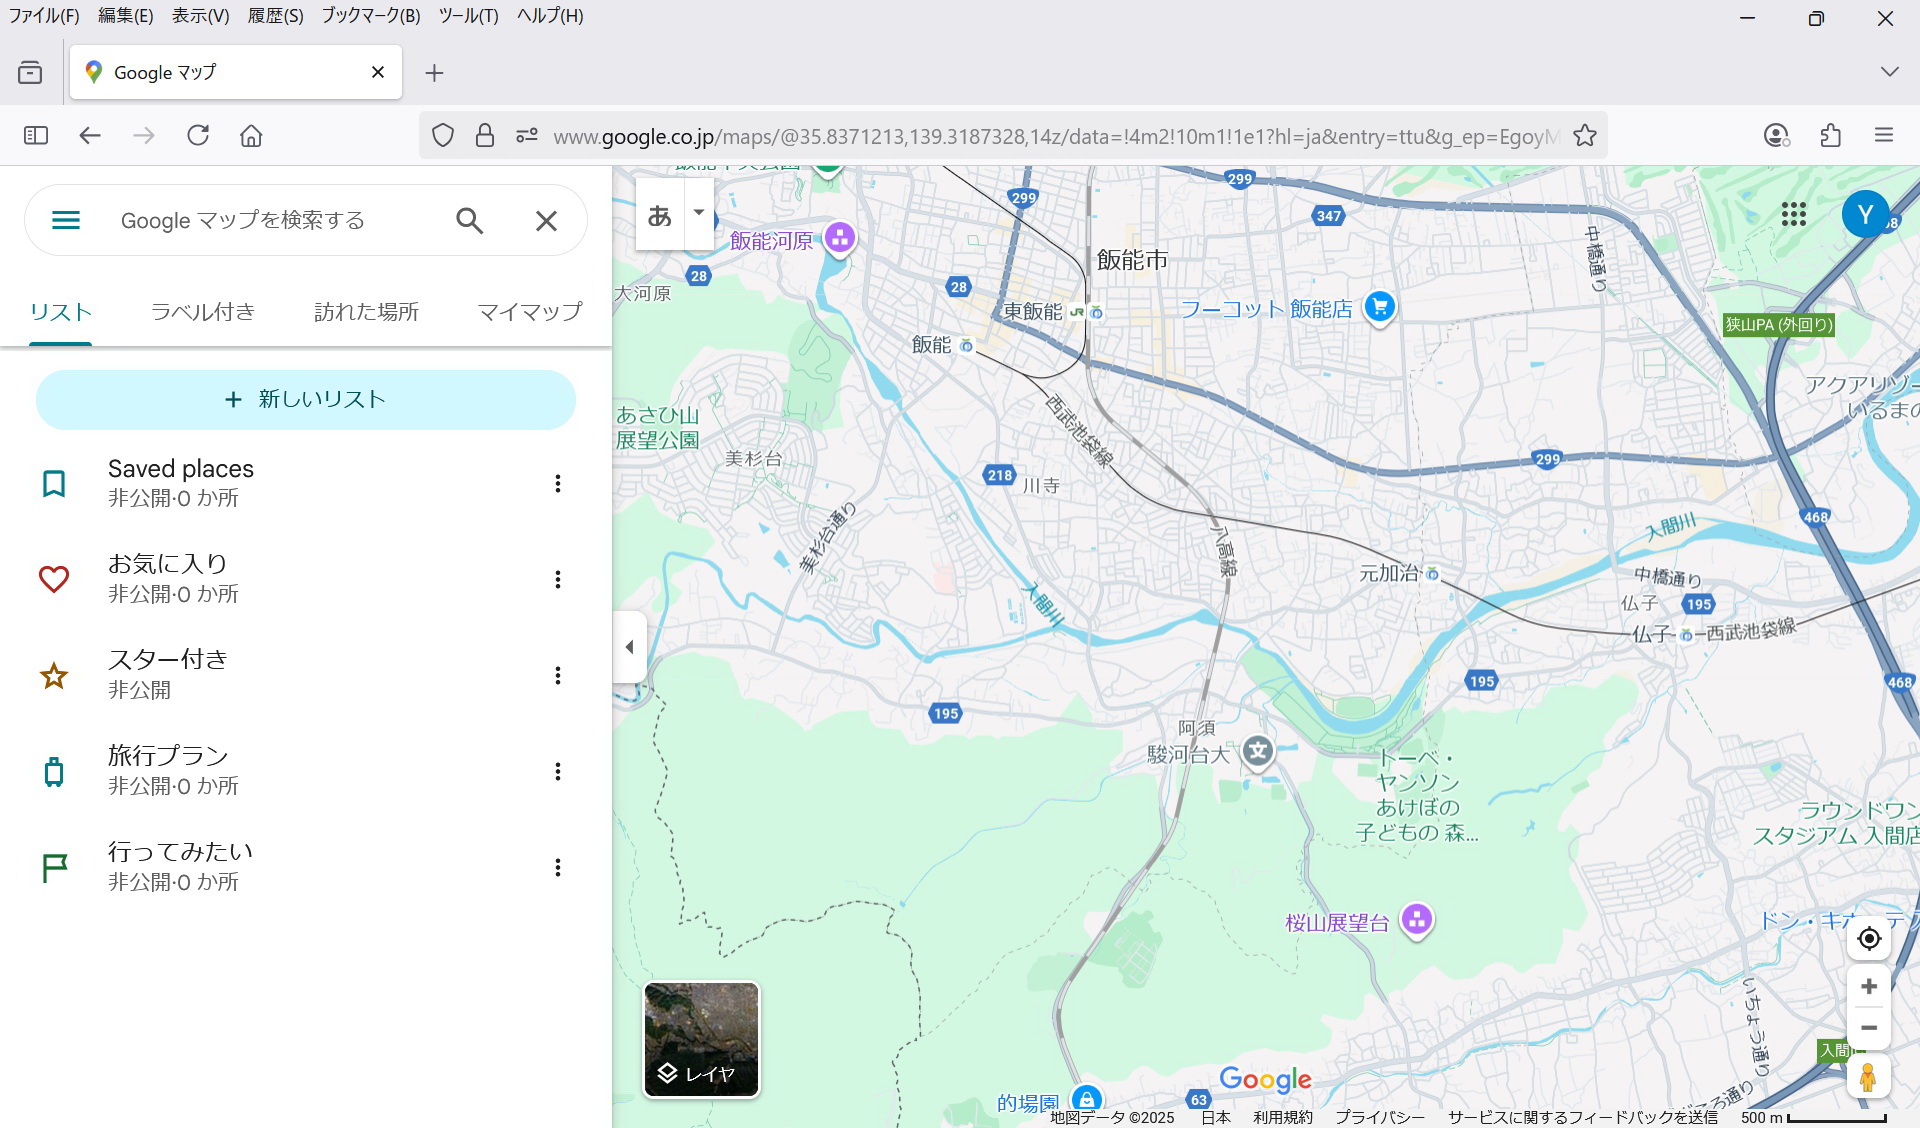The width and height of the screenshot is (1920, 1128).
Task: Open options for お気に入り list
Action: (x=558, y=580)
